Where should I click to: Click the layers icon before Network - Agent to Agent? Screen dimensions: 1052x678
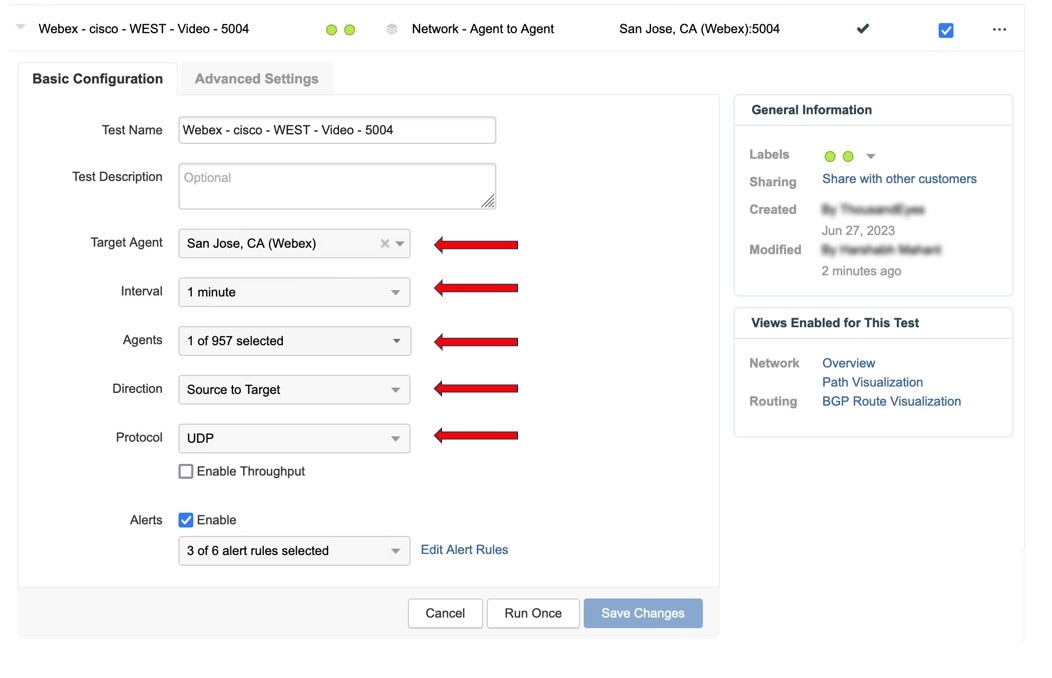pyautogui.click(x=392, y=29)
